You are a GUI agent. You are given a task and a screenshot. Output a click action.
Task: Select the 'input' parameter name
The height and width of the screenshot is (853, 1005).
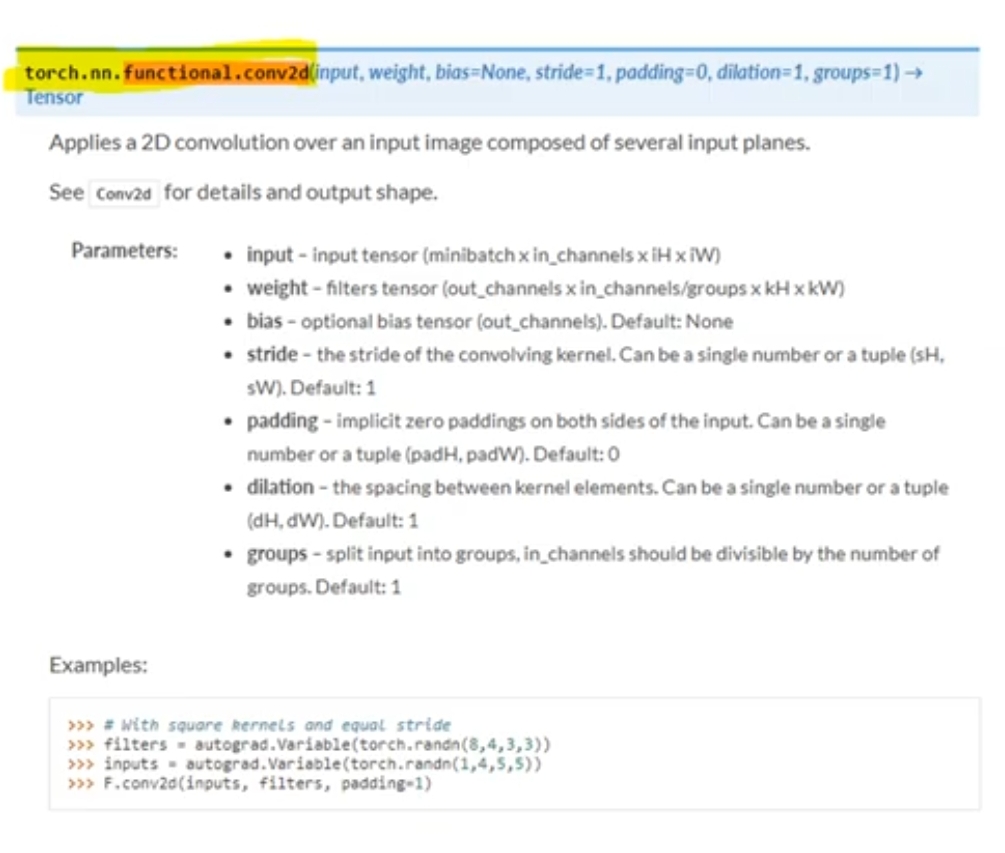click(270, 255)
